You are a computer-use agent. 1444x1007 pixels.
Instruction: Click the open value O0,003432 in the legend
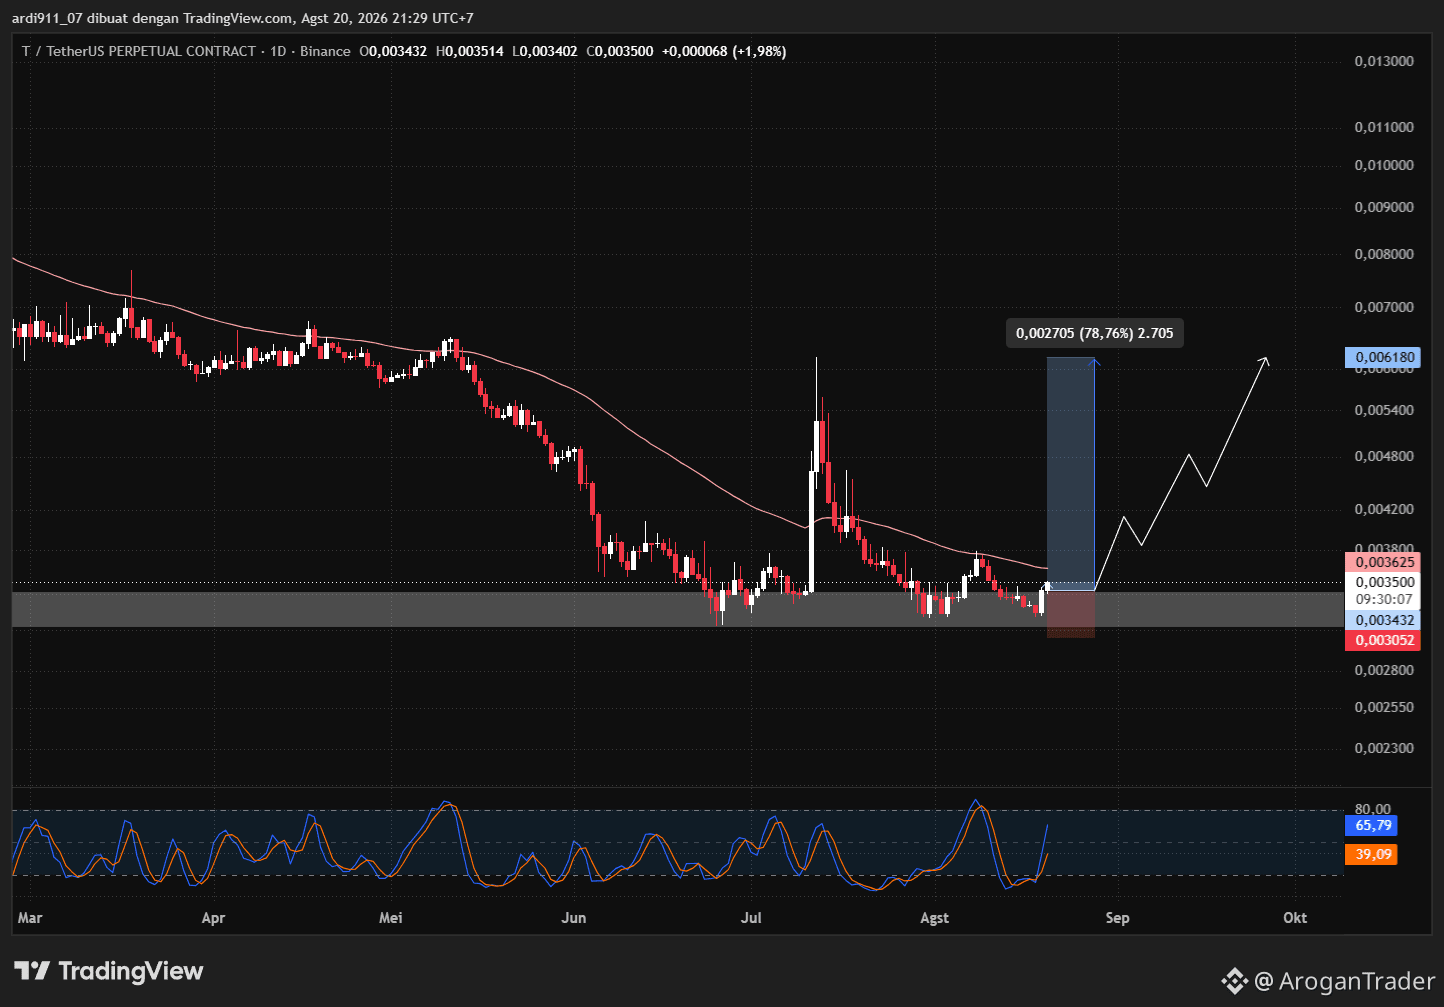(394, 51)
